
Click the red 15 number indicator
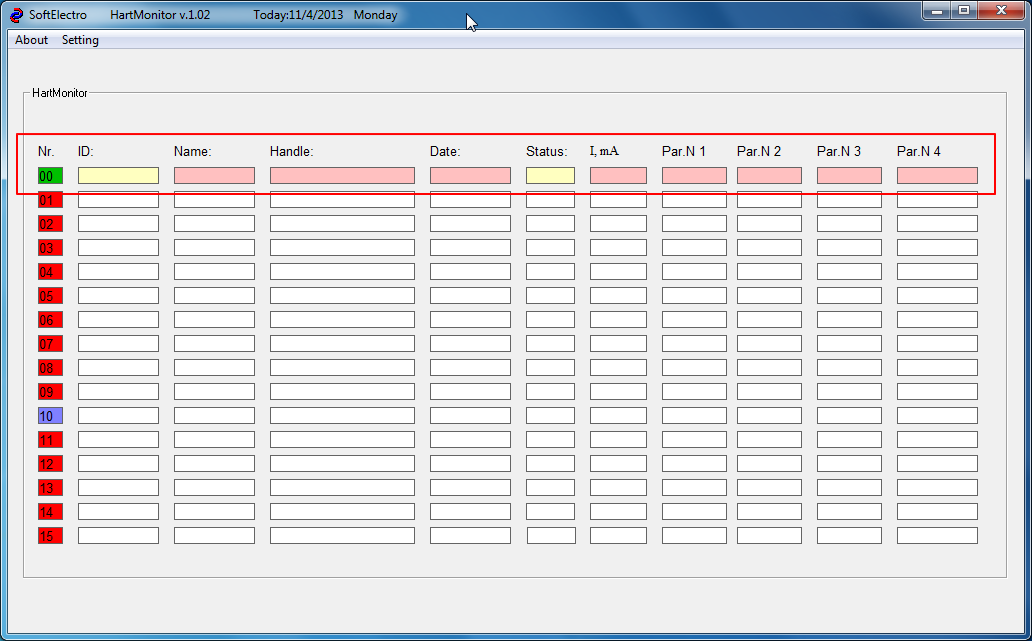pos(50,536)
